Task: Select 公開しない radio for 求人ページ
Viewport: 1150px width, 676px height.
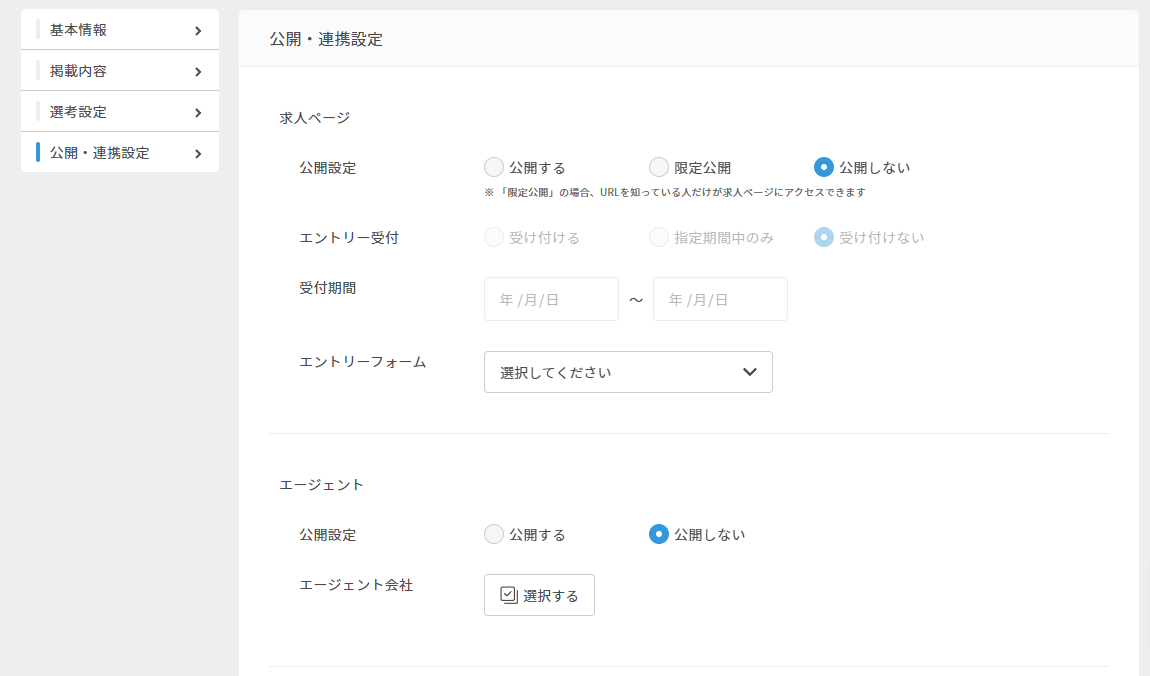Action: click(824, 167)
